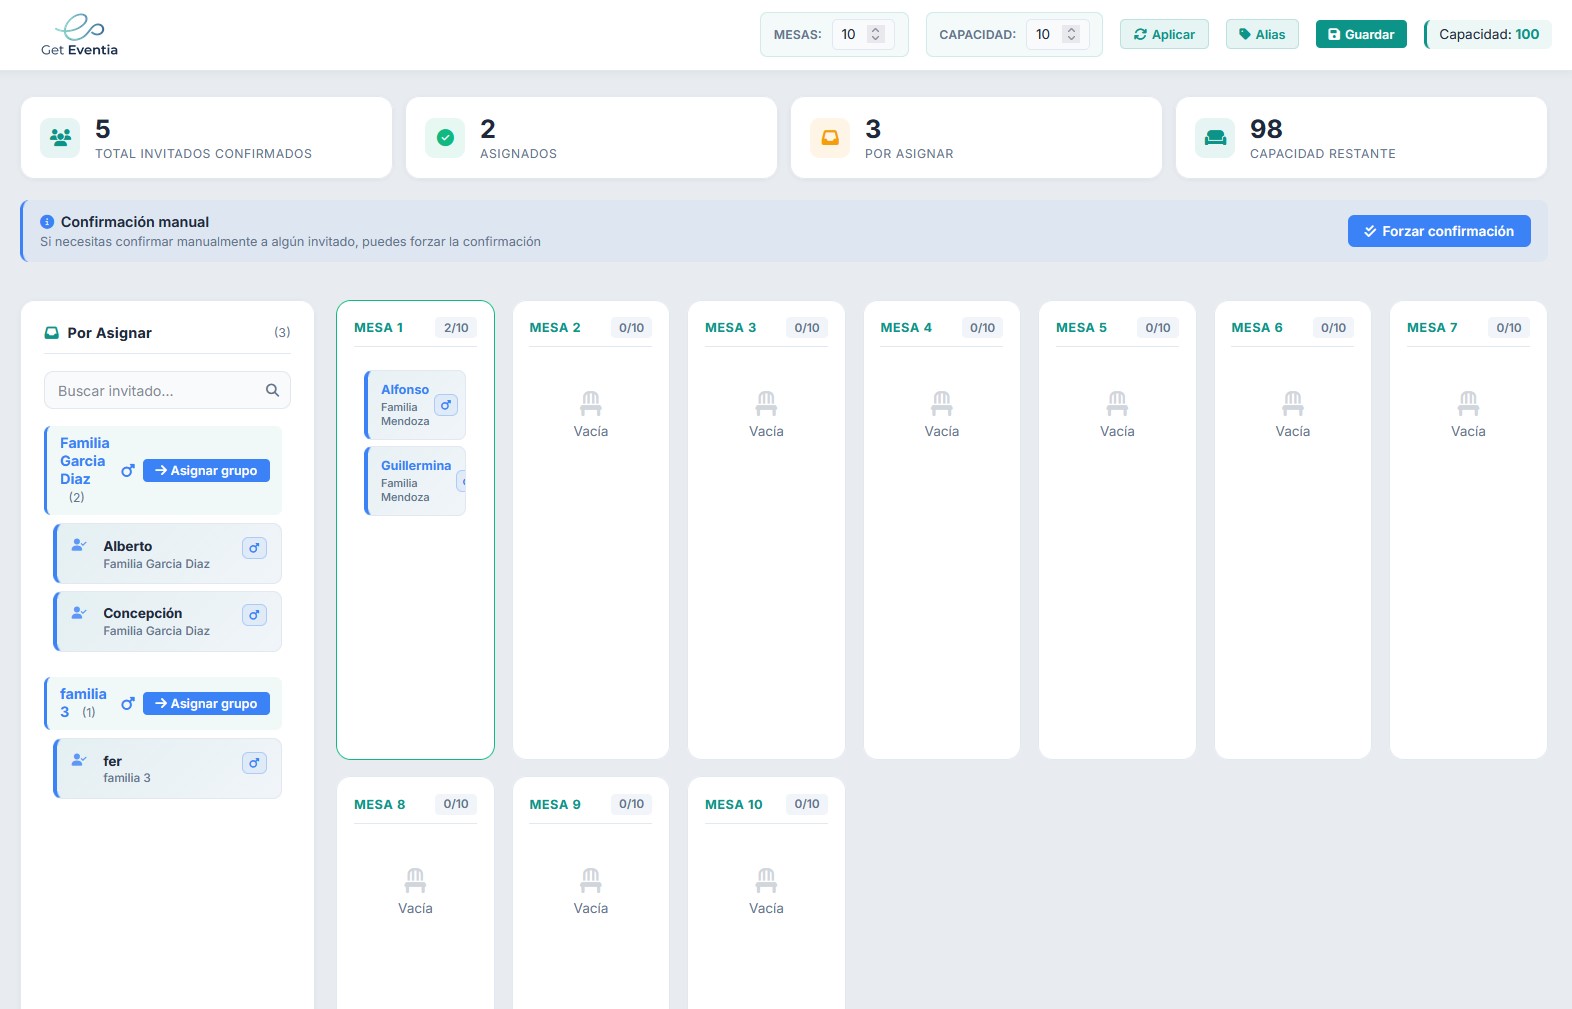Select the Alfonso guest card
The image size is (1572, 1009).
[x=415, y=405]
